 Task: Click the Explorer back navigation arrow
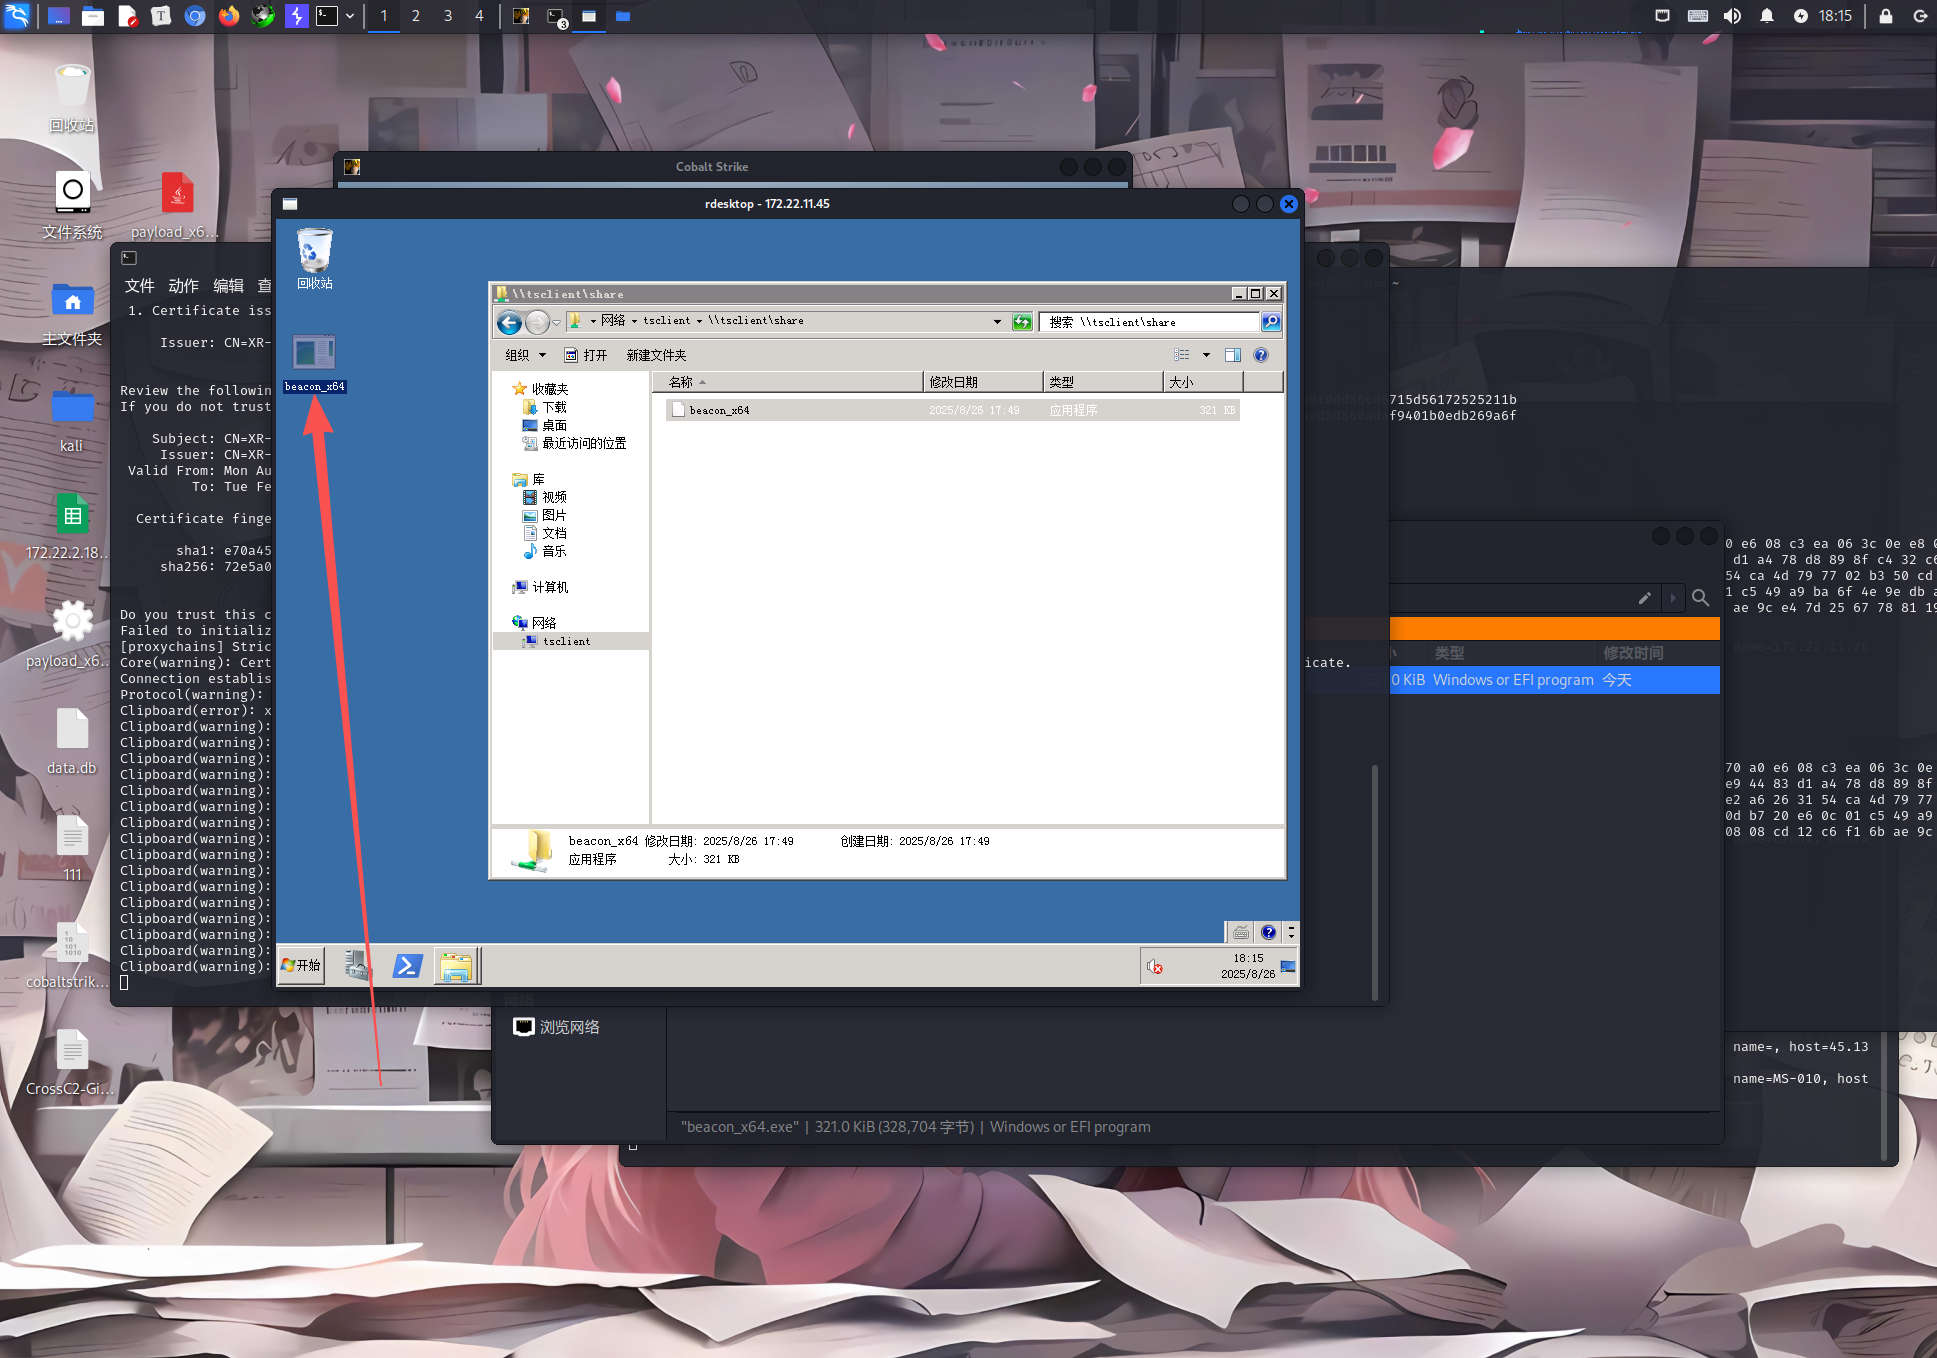click(509, 322)
